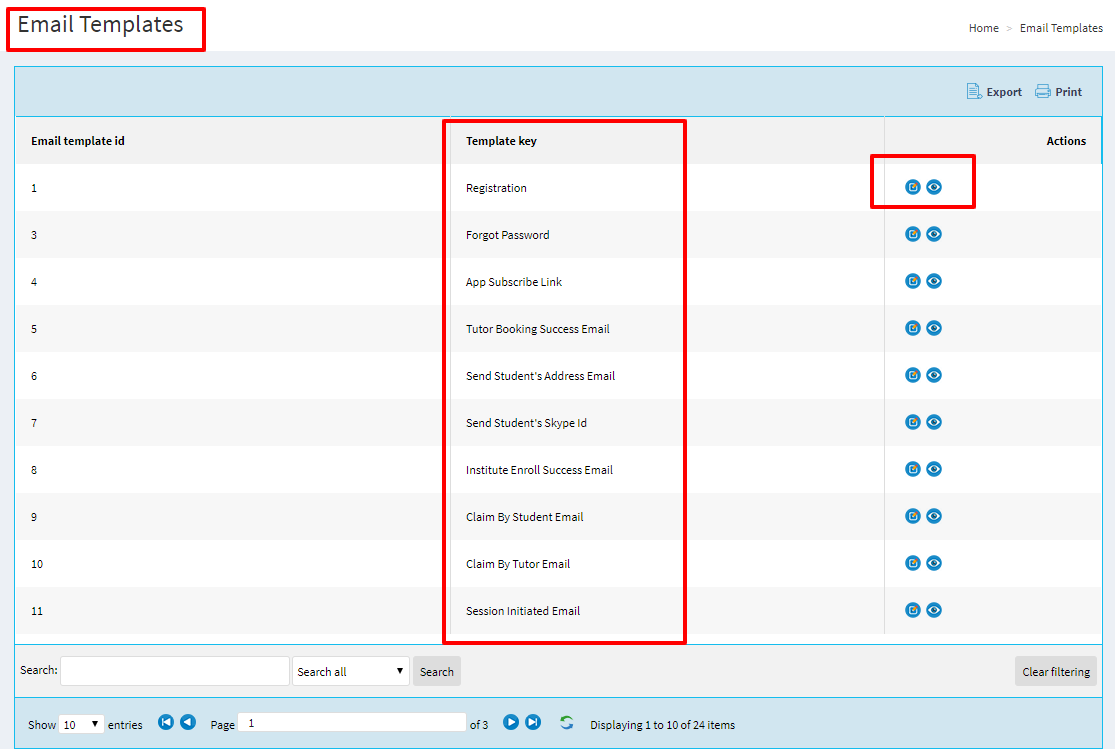
Task: Open the Search all column dropdown
Action: 351,671
